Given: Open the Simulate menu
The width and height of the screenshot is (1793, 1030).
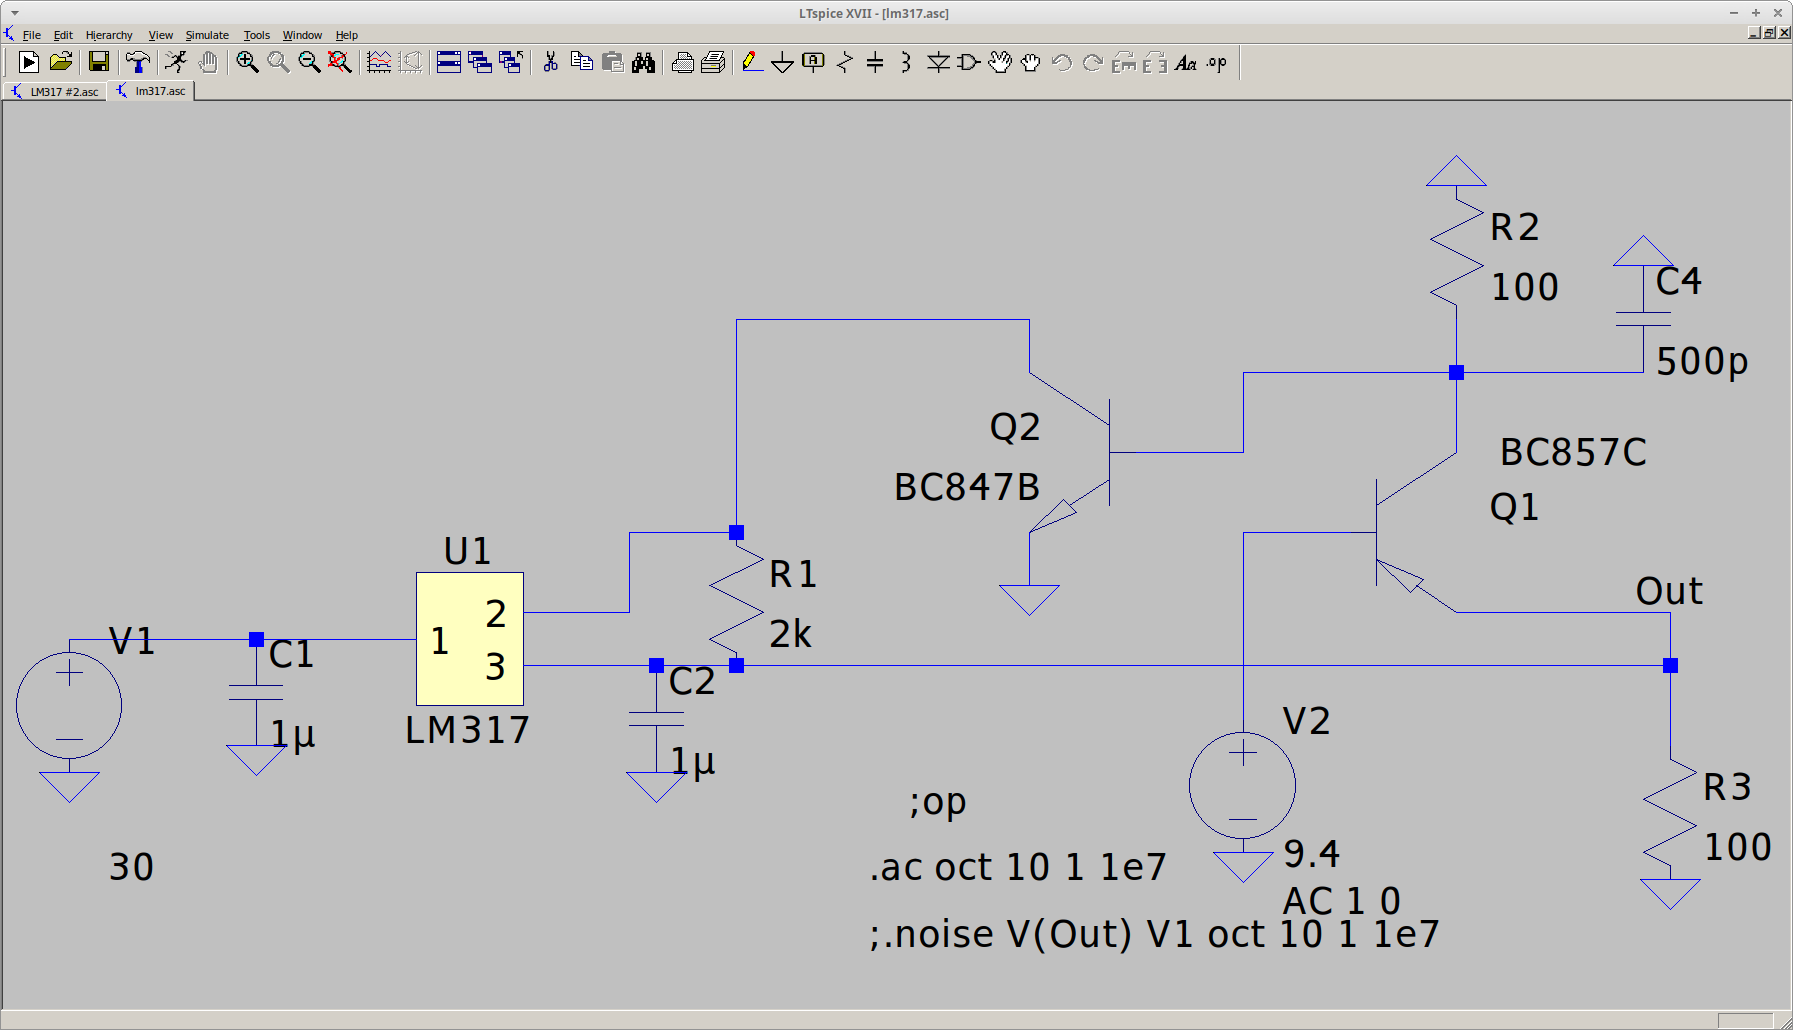Looking at the screenshot, I should (207, 35).
